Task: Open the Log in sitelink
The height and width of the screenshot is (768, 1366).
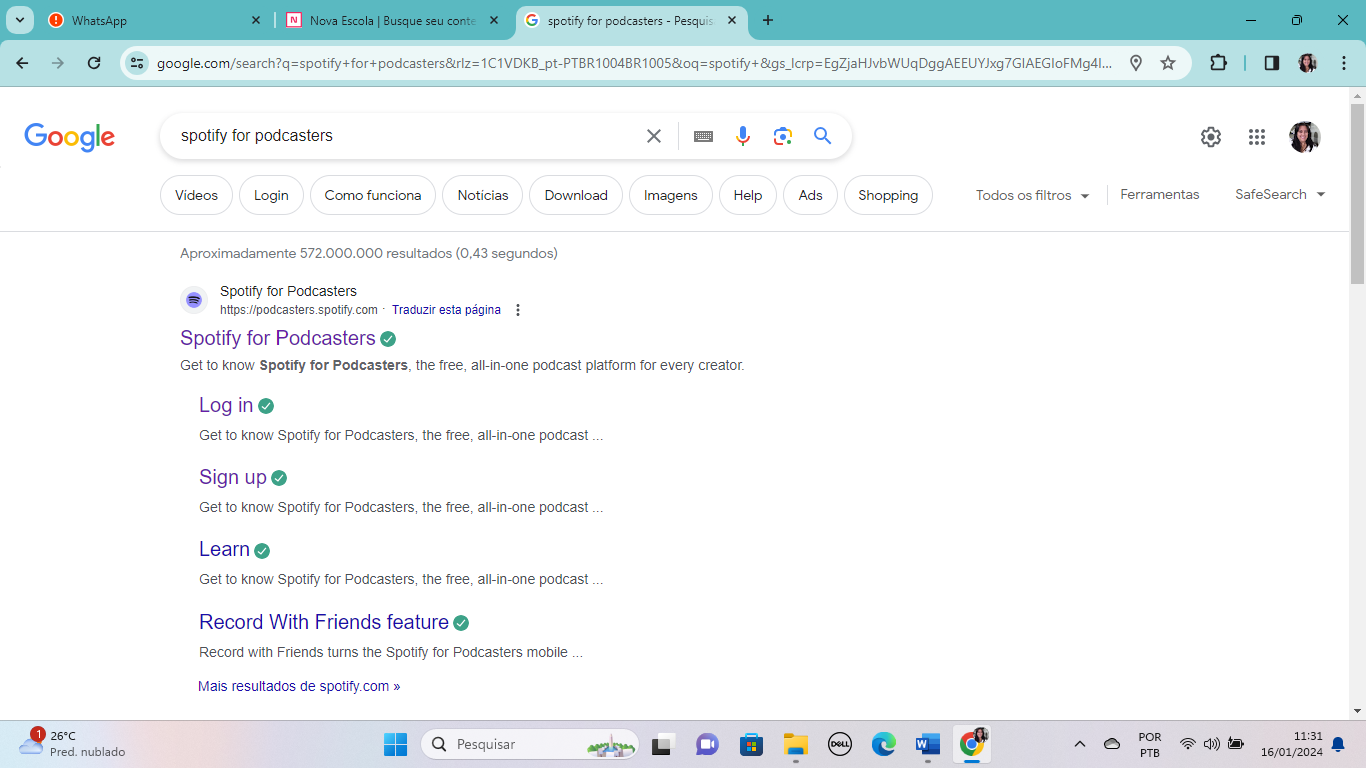Action: coord(226,405)
